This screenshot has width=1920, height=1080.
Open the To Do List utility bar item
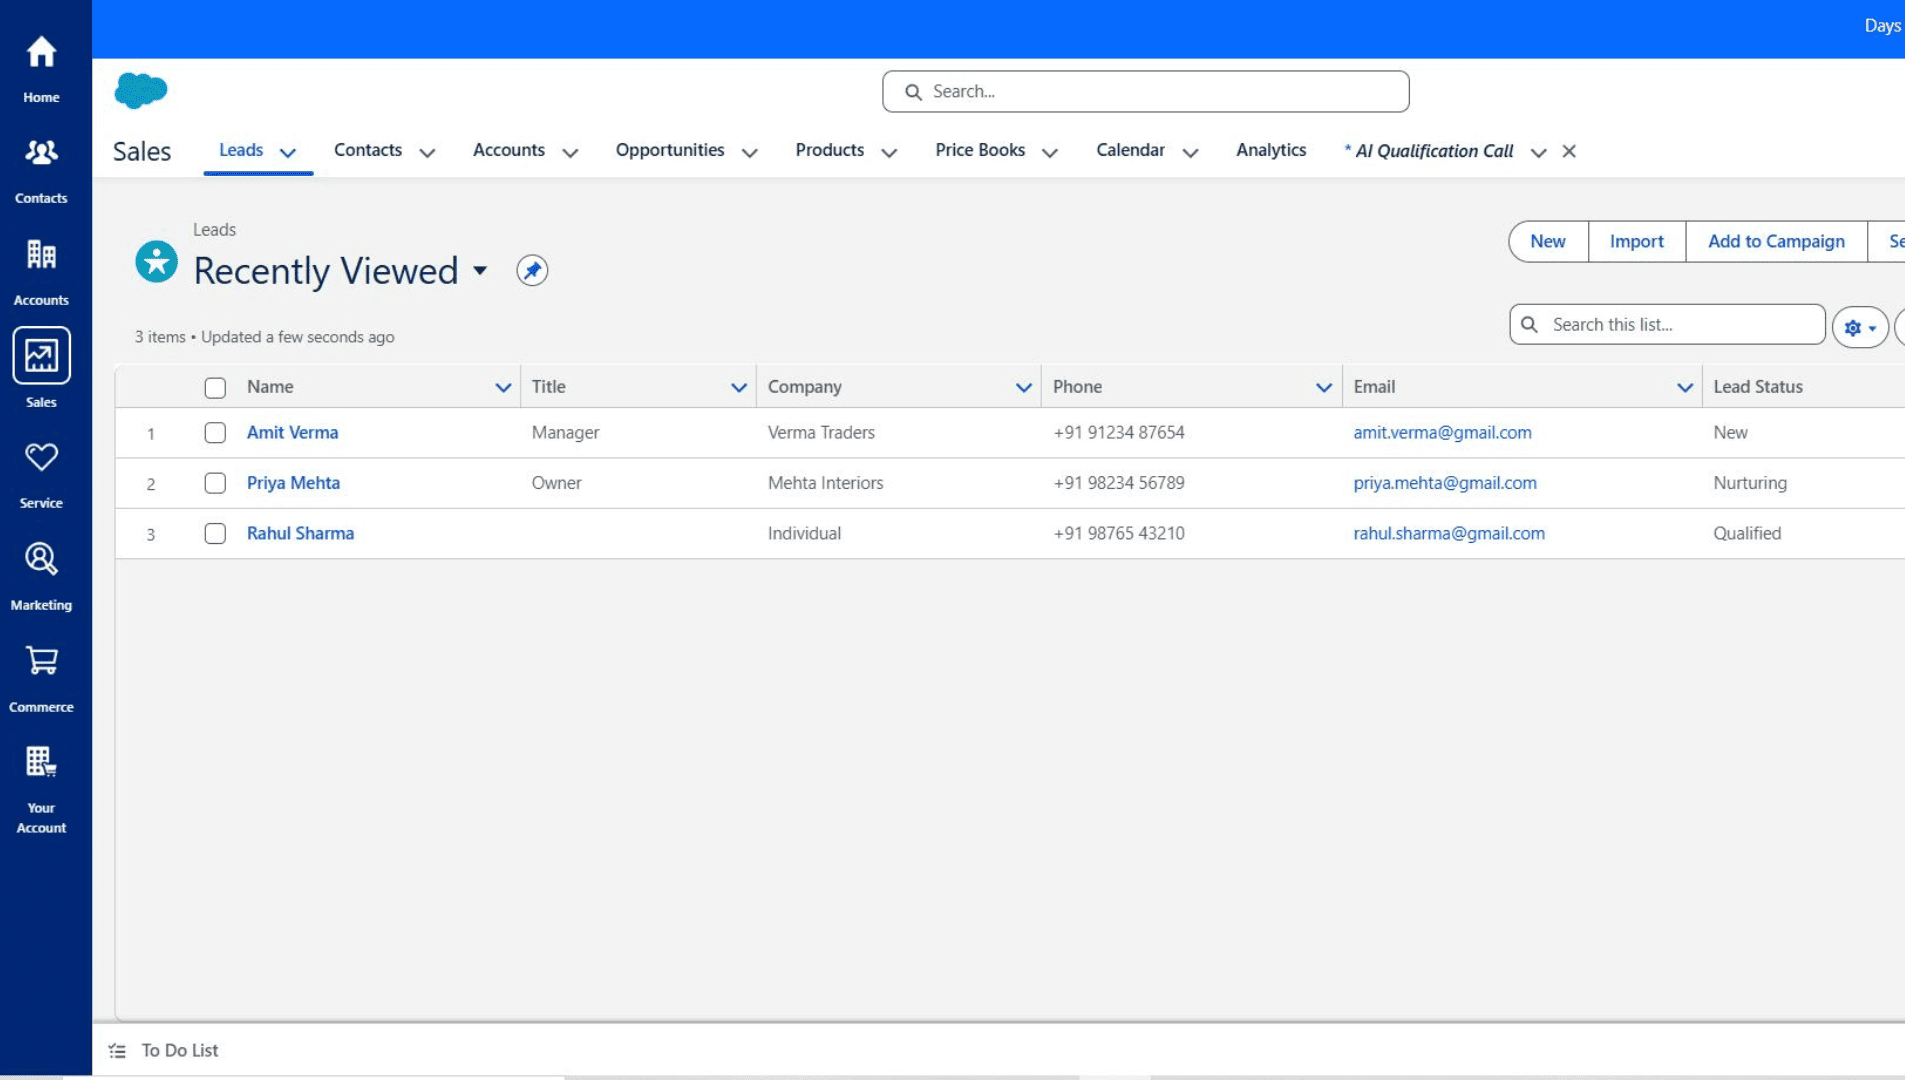164,1051
